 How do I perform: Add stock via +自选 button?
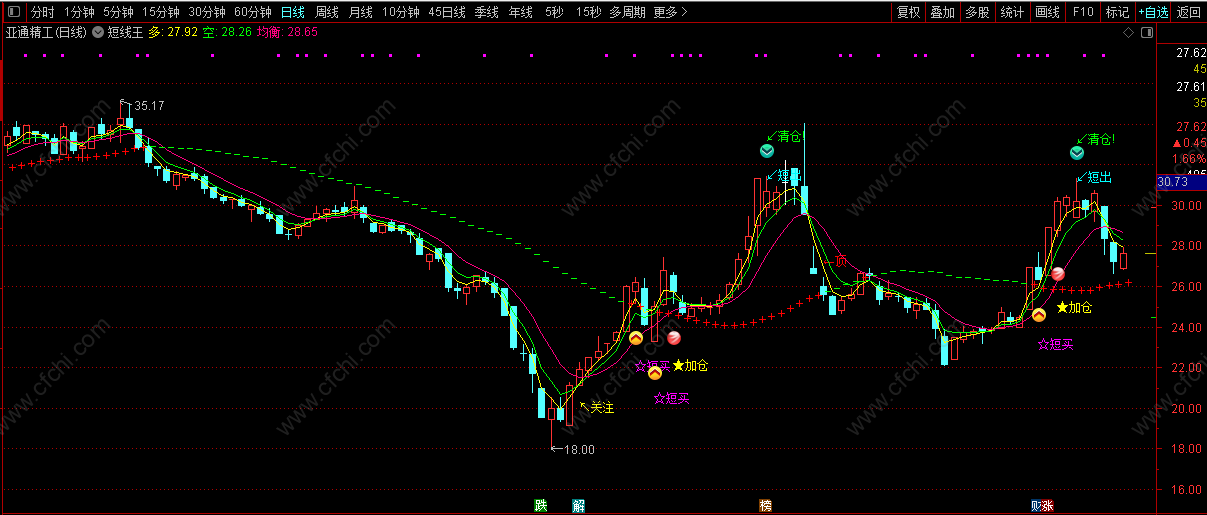pyautogui.click(x=1152, y=12)
